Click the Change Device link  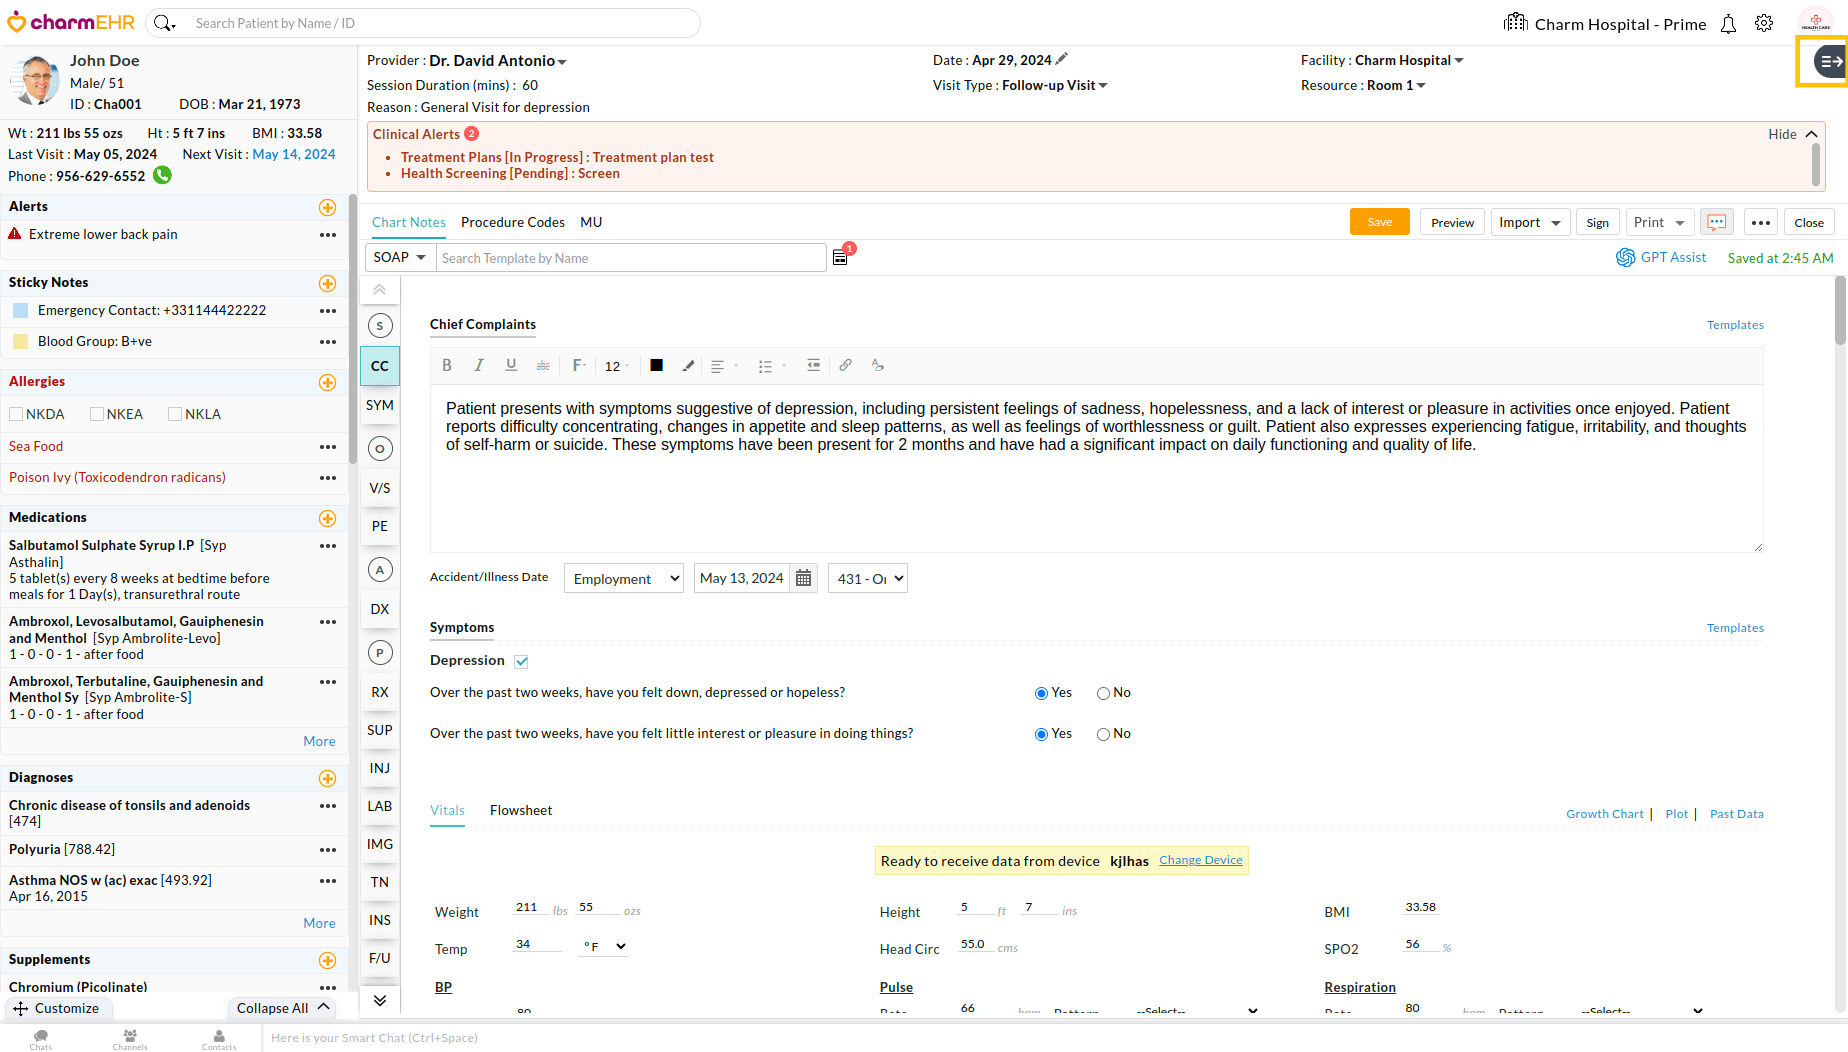(1200, 860)
